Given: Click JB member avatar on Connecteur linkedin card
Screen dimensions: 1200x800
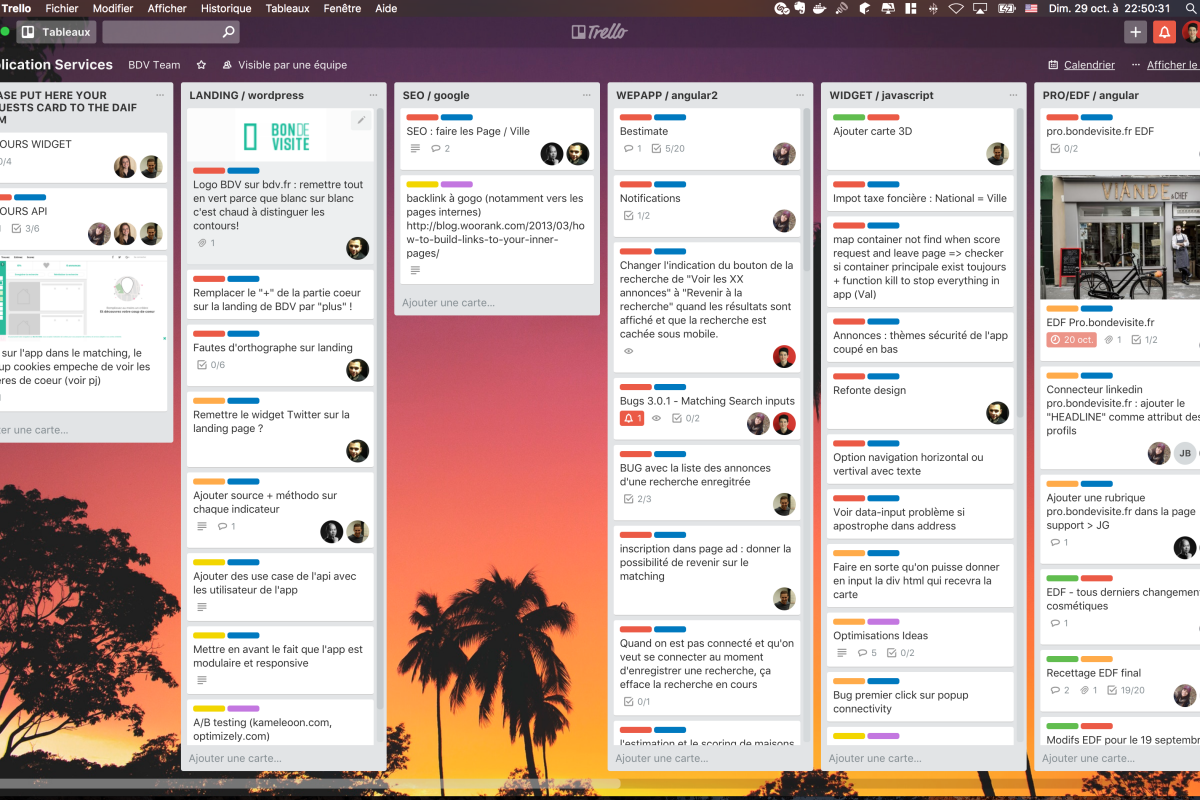Looking at the screenshot, I should click(x=1185, y=453).
